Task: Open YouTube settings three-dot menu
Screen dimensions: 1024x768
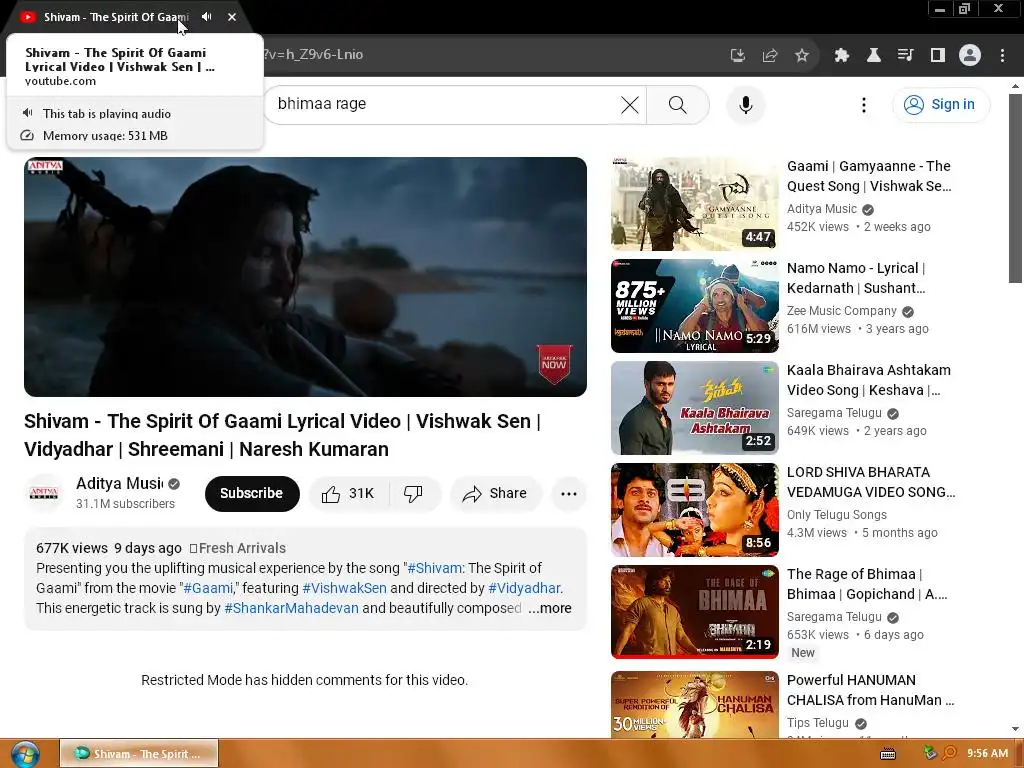Action: (x=864, y=104)
